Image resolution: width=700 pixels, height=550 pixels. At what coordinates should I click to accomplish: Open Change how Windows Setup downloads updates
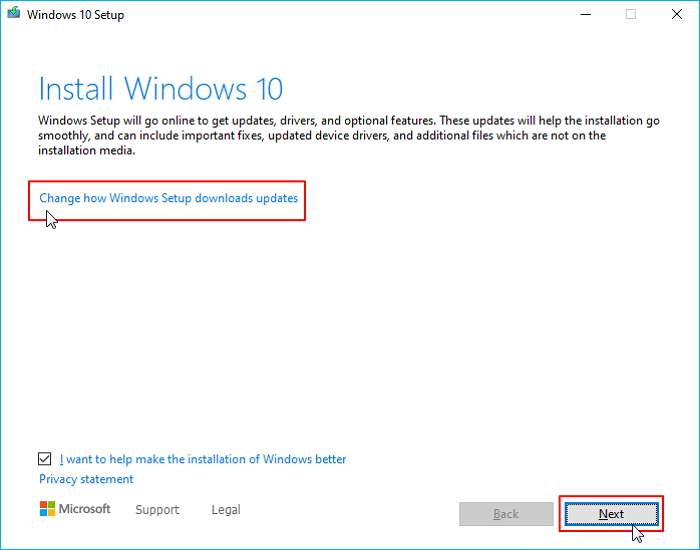[x=168, y=198]
